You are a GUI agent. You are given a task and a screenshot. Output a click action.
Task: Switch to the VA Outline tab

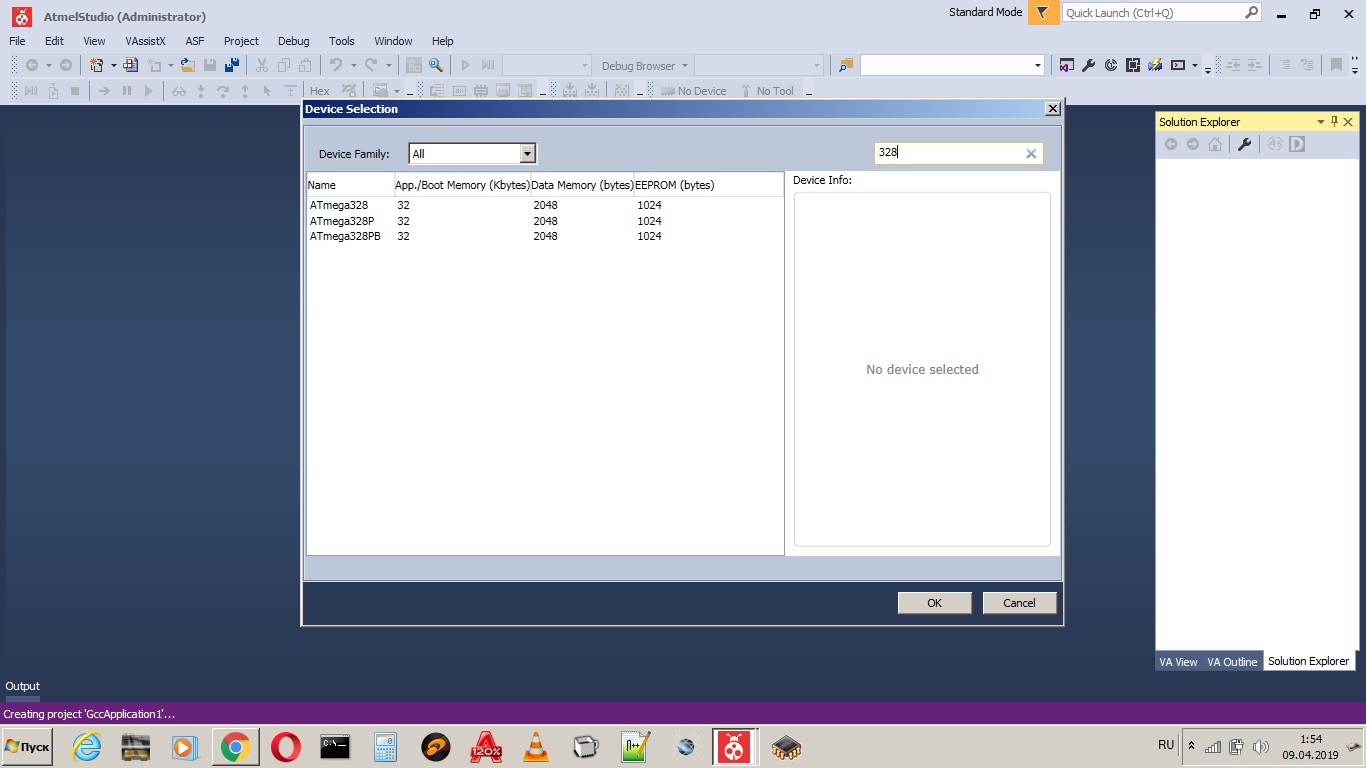click(1232, 662)
